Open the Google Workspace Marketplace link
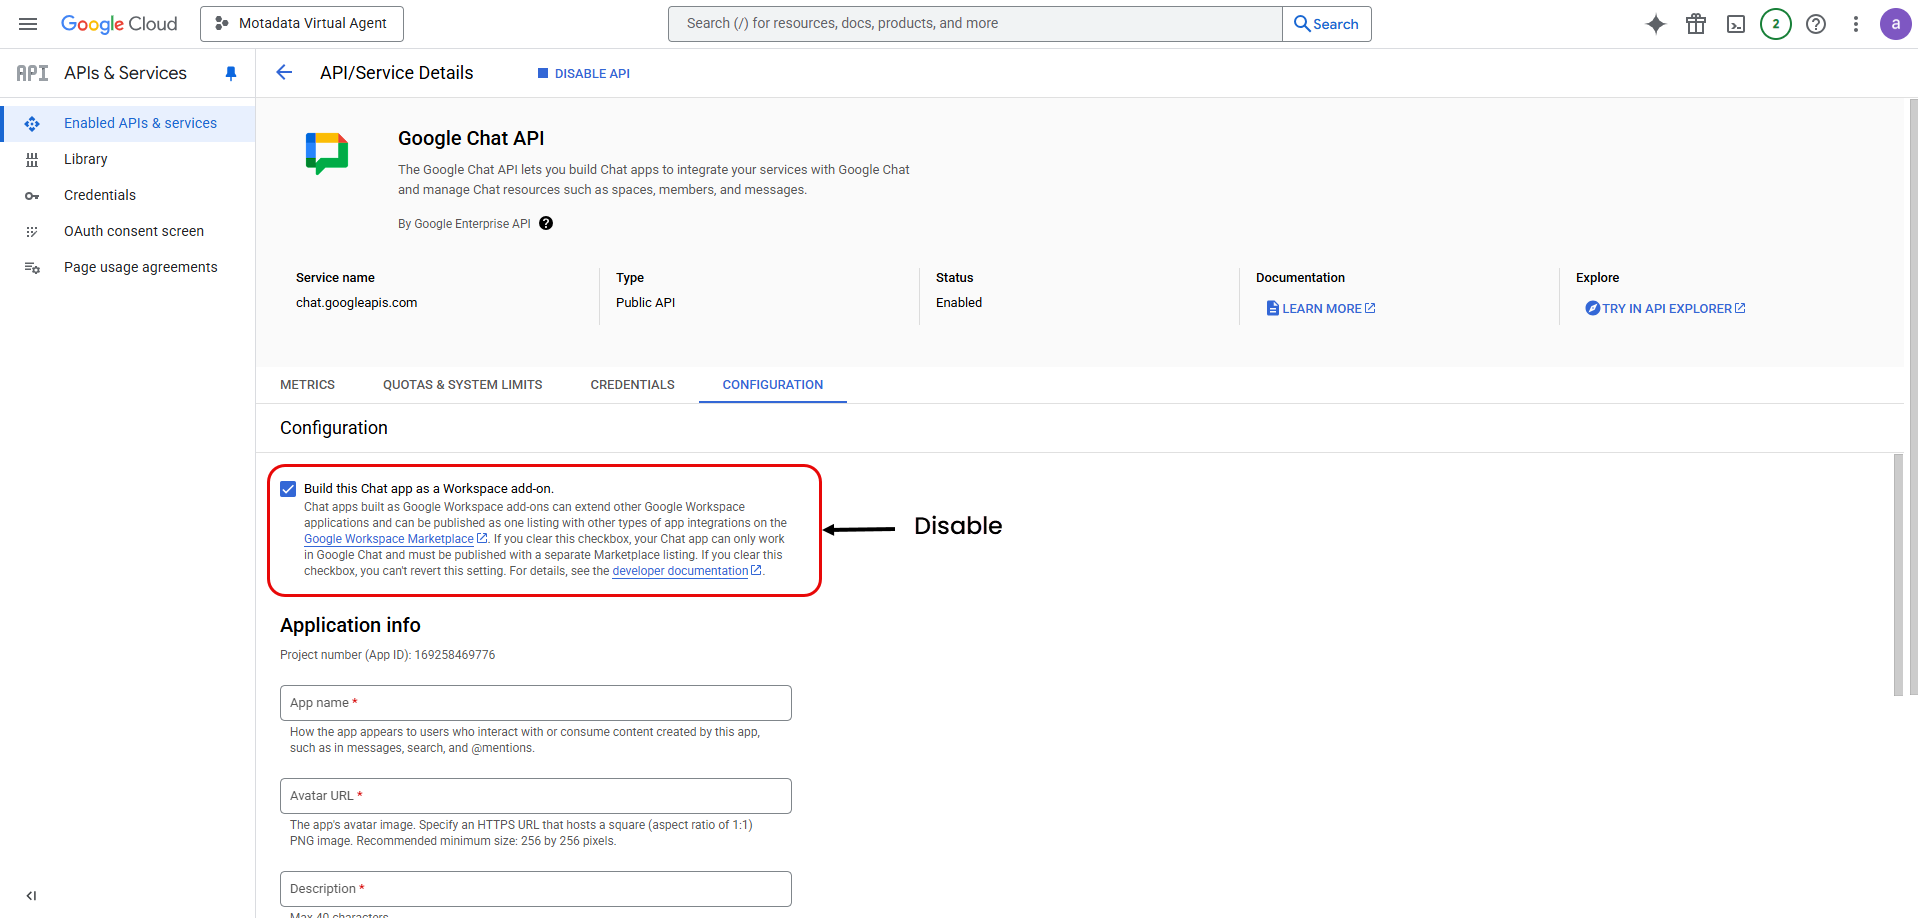 coord(388,538)
